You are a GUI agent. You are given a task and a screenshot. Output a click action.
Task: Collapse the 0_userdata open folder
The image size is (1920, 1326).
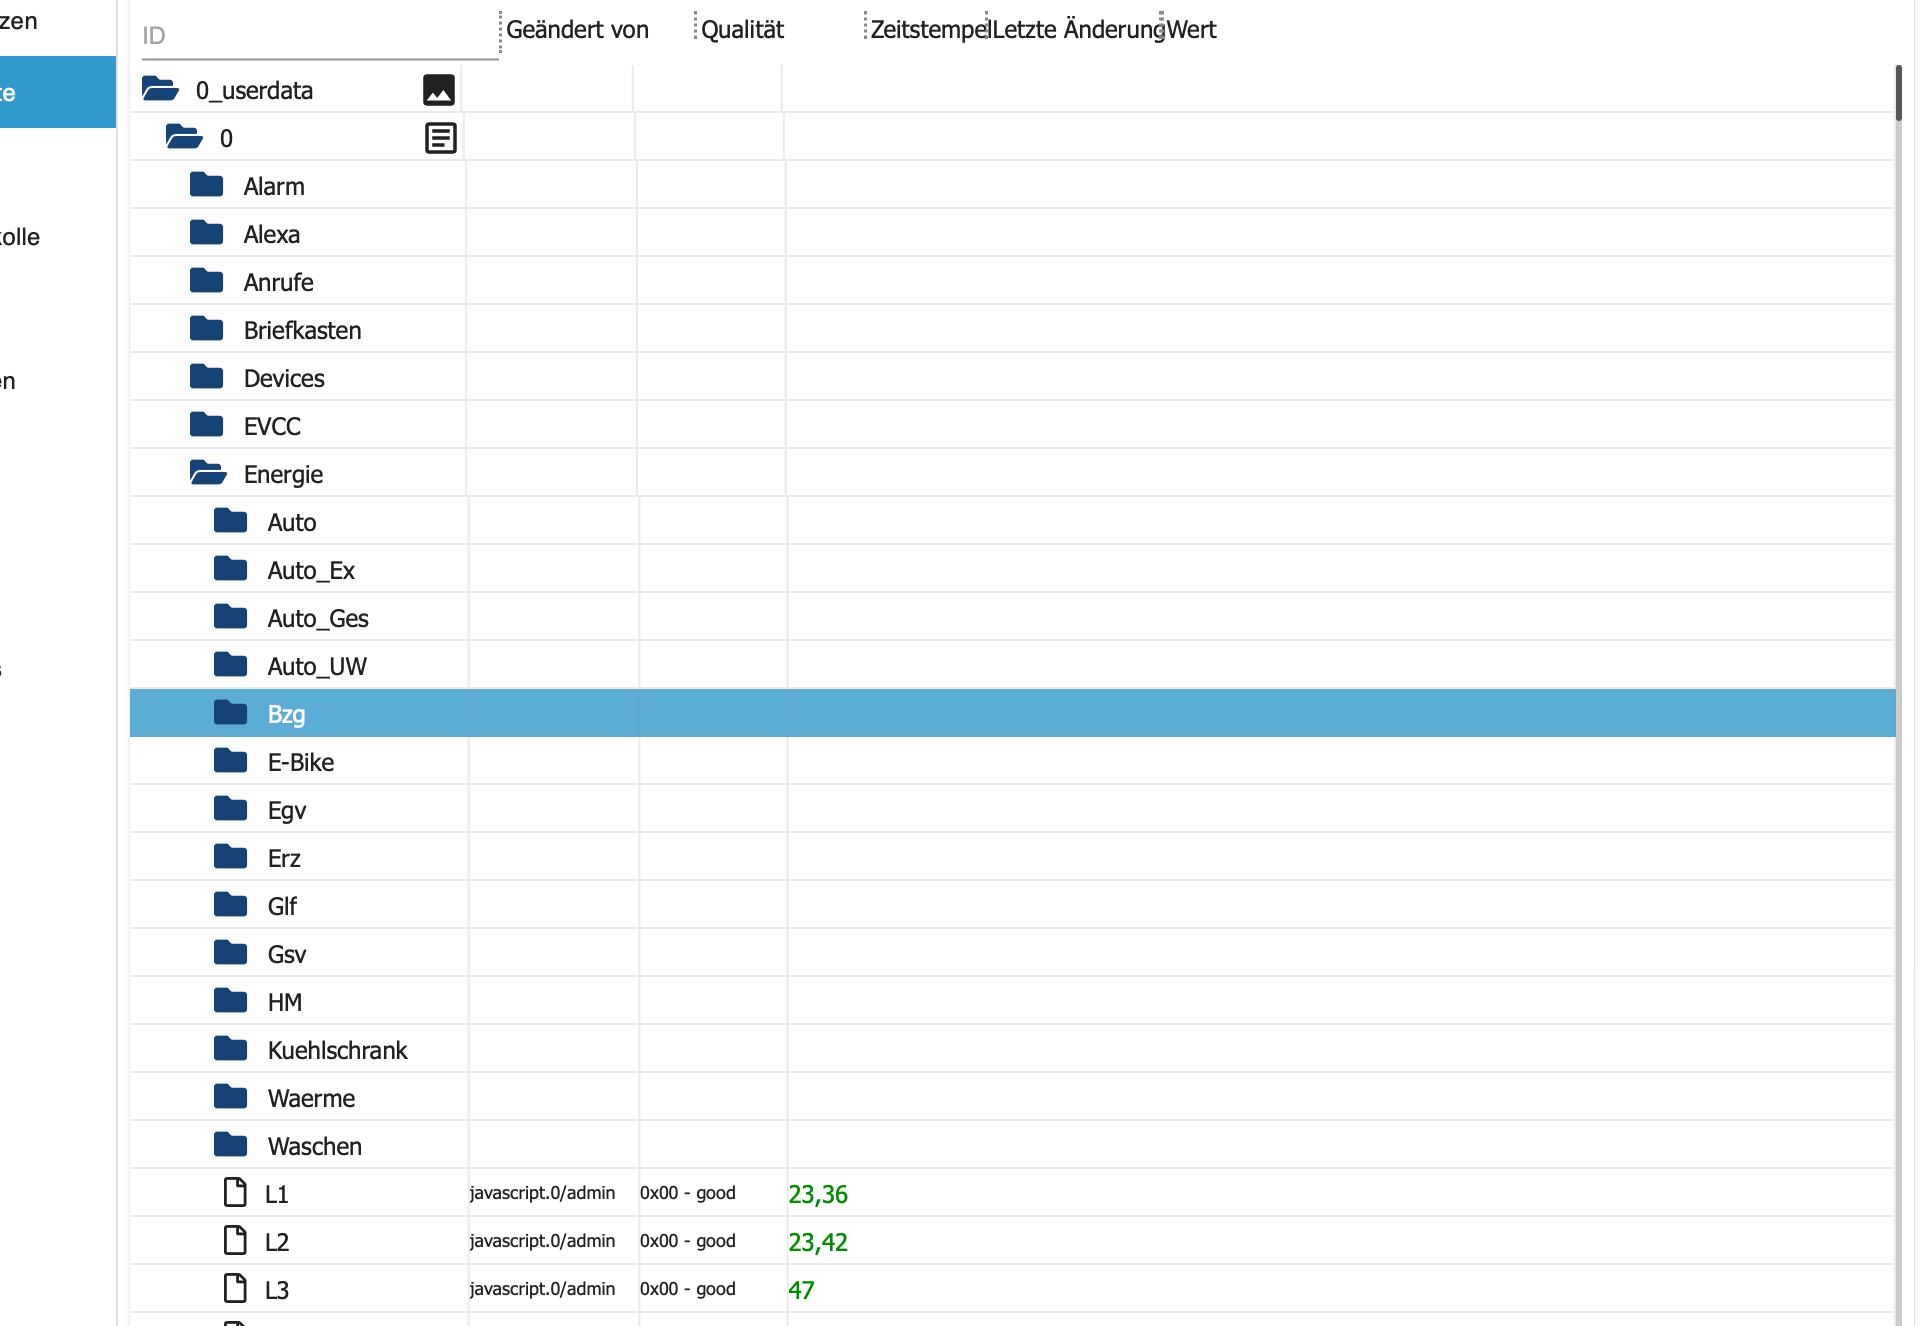coord(160,90)
